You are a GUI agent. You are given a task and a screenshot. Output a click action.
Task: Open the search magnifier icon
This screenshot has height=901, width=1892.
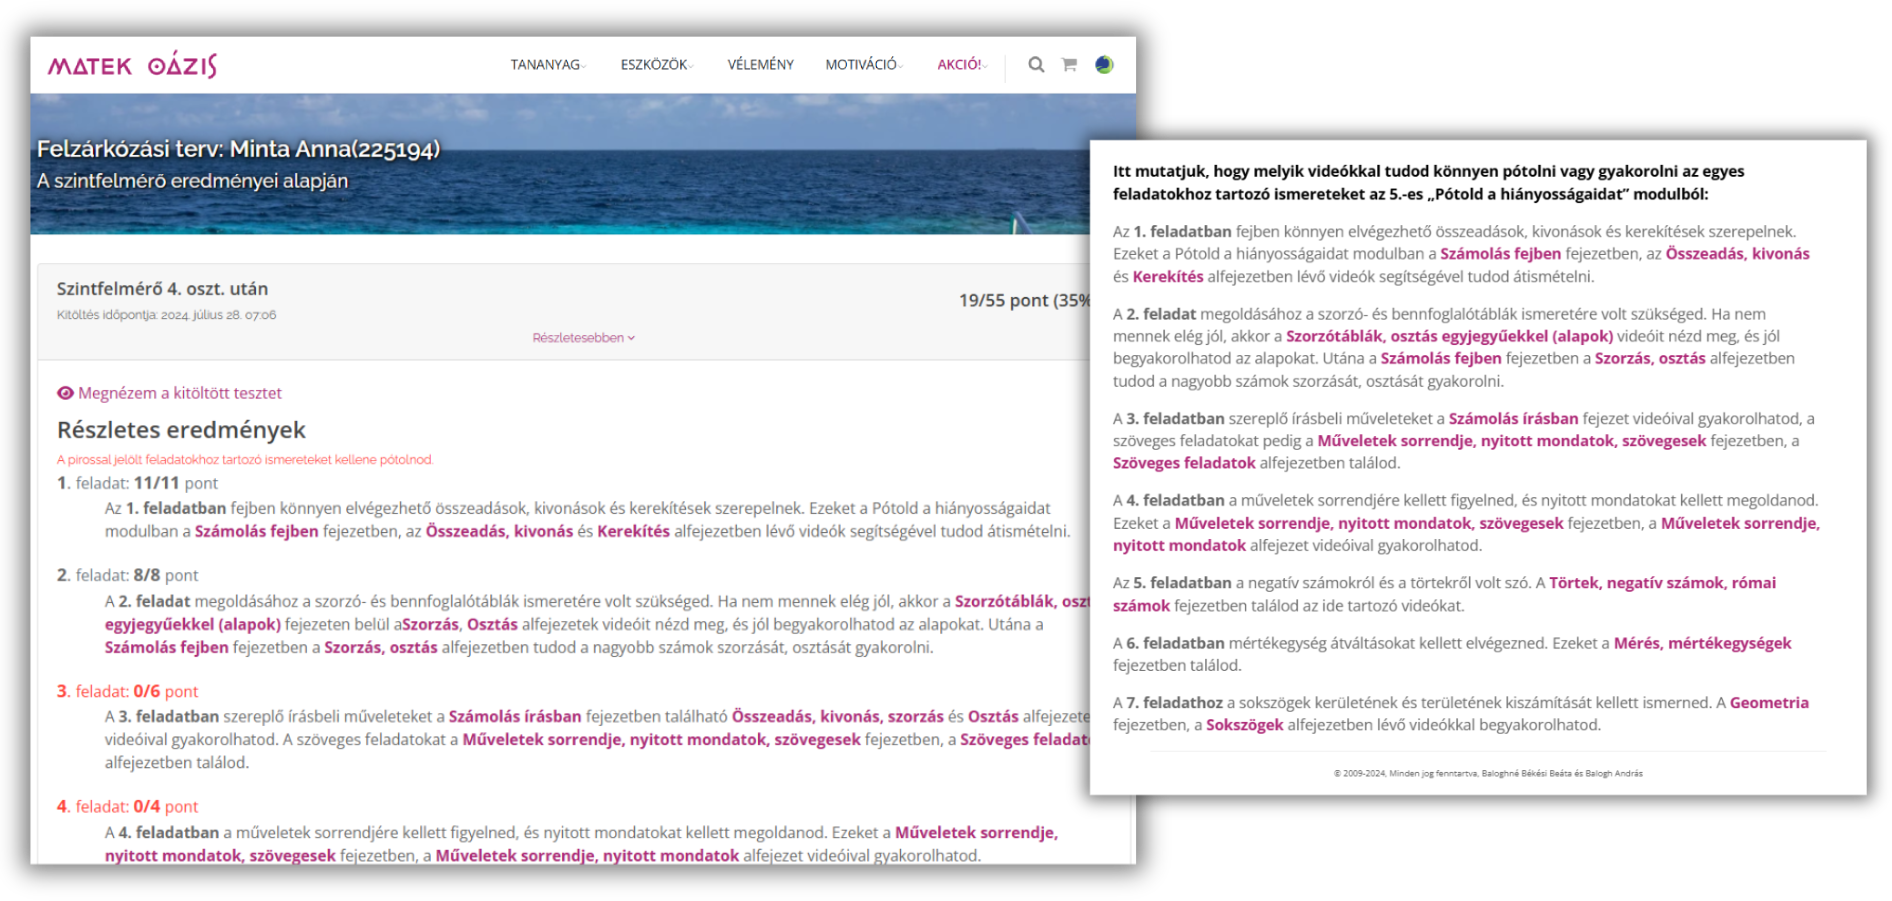click(1036, 65)
